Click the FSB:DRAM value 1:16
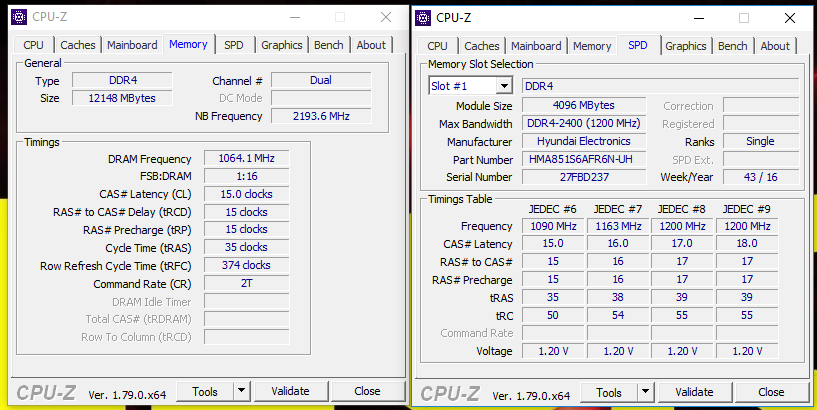The height and width of the screenshot is (410, 817). coord(246,176)
